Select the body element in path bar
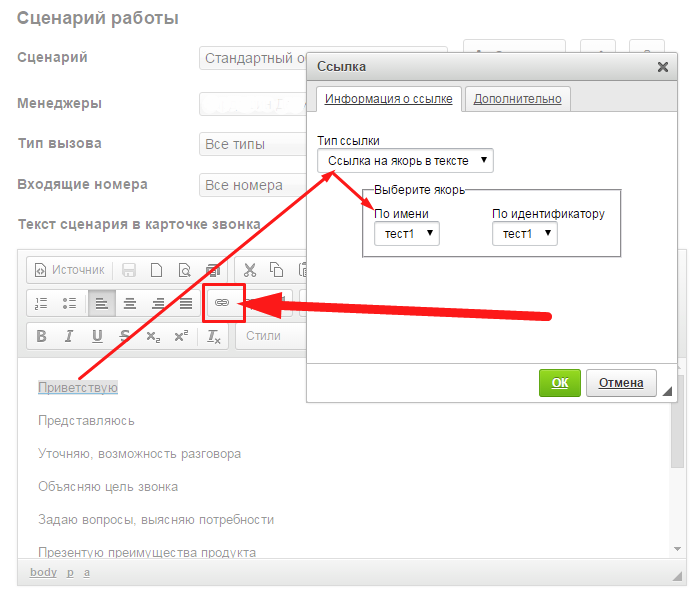Viewport: 697px width, 598px height. (43, 572)
